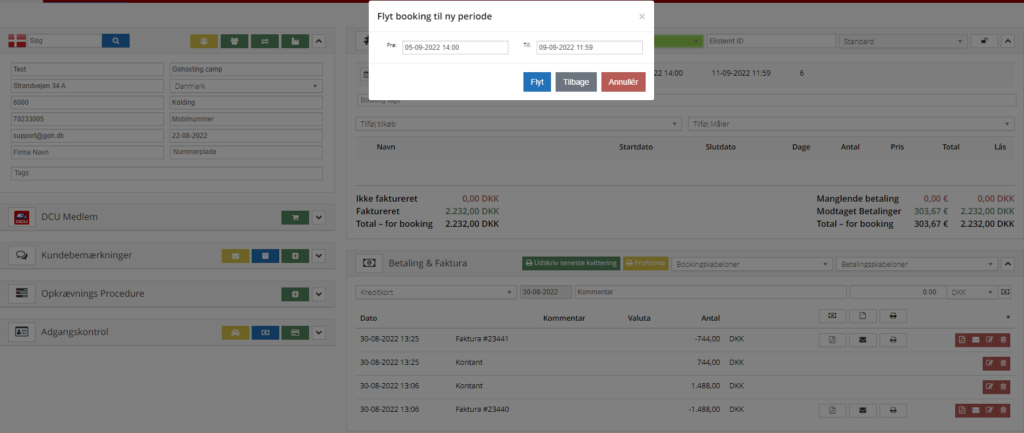This screenshot has width=1024, height=433.
Task: Close the Flyt booking dialog with X
Action: [642, 17]
